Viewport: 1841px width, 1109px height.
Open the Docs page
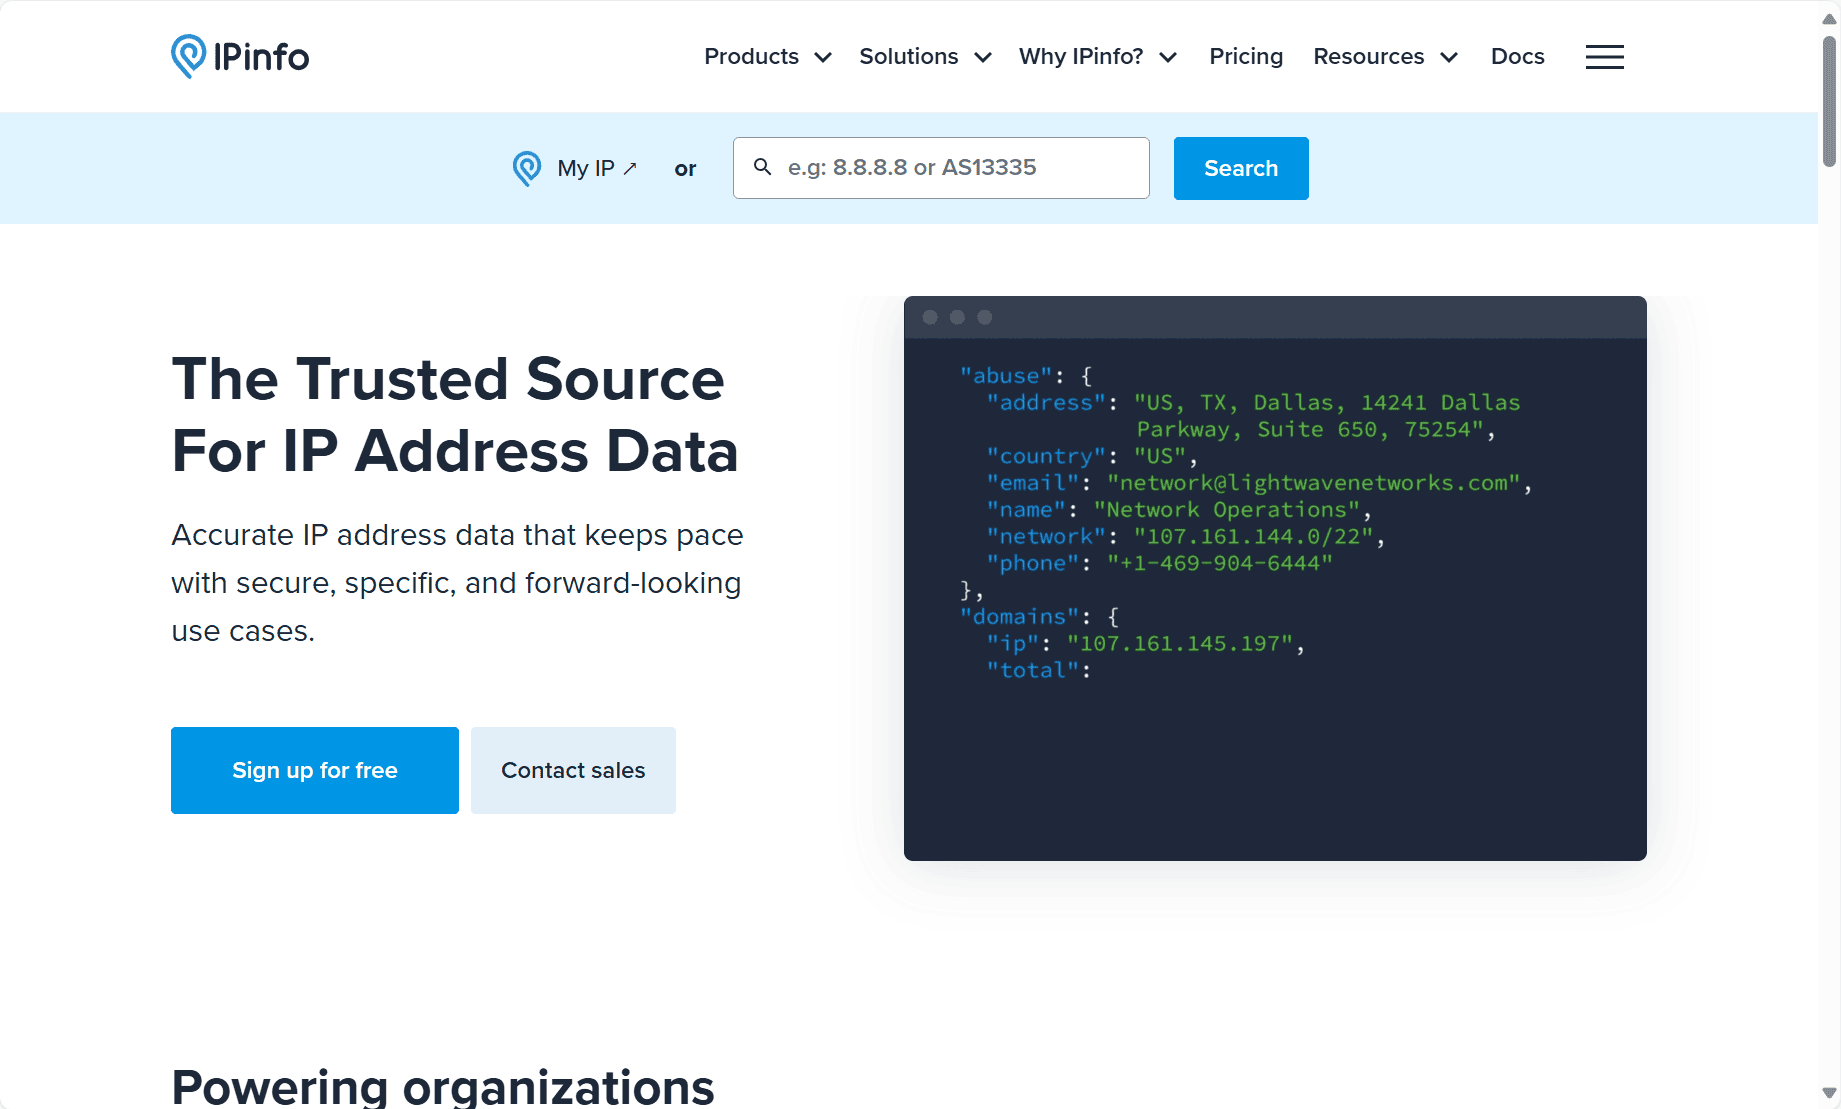coord(1517,57)
